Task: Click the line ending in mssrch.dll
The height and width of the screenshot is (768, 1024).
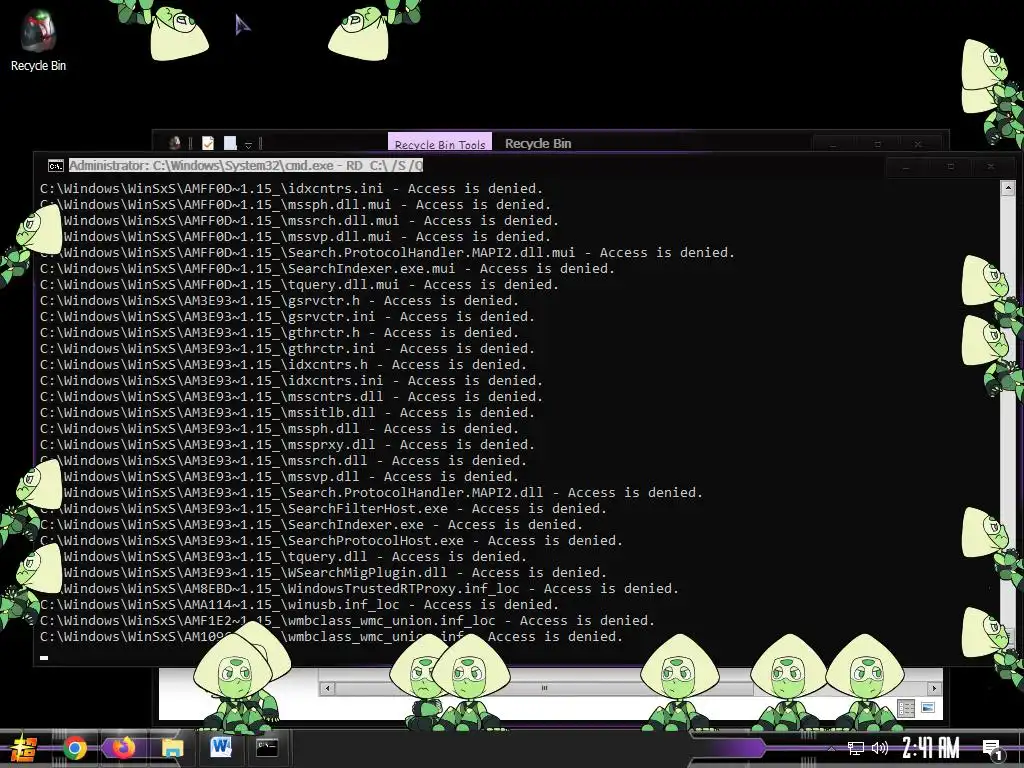Action: [x=283, y=460]
